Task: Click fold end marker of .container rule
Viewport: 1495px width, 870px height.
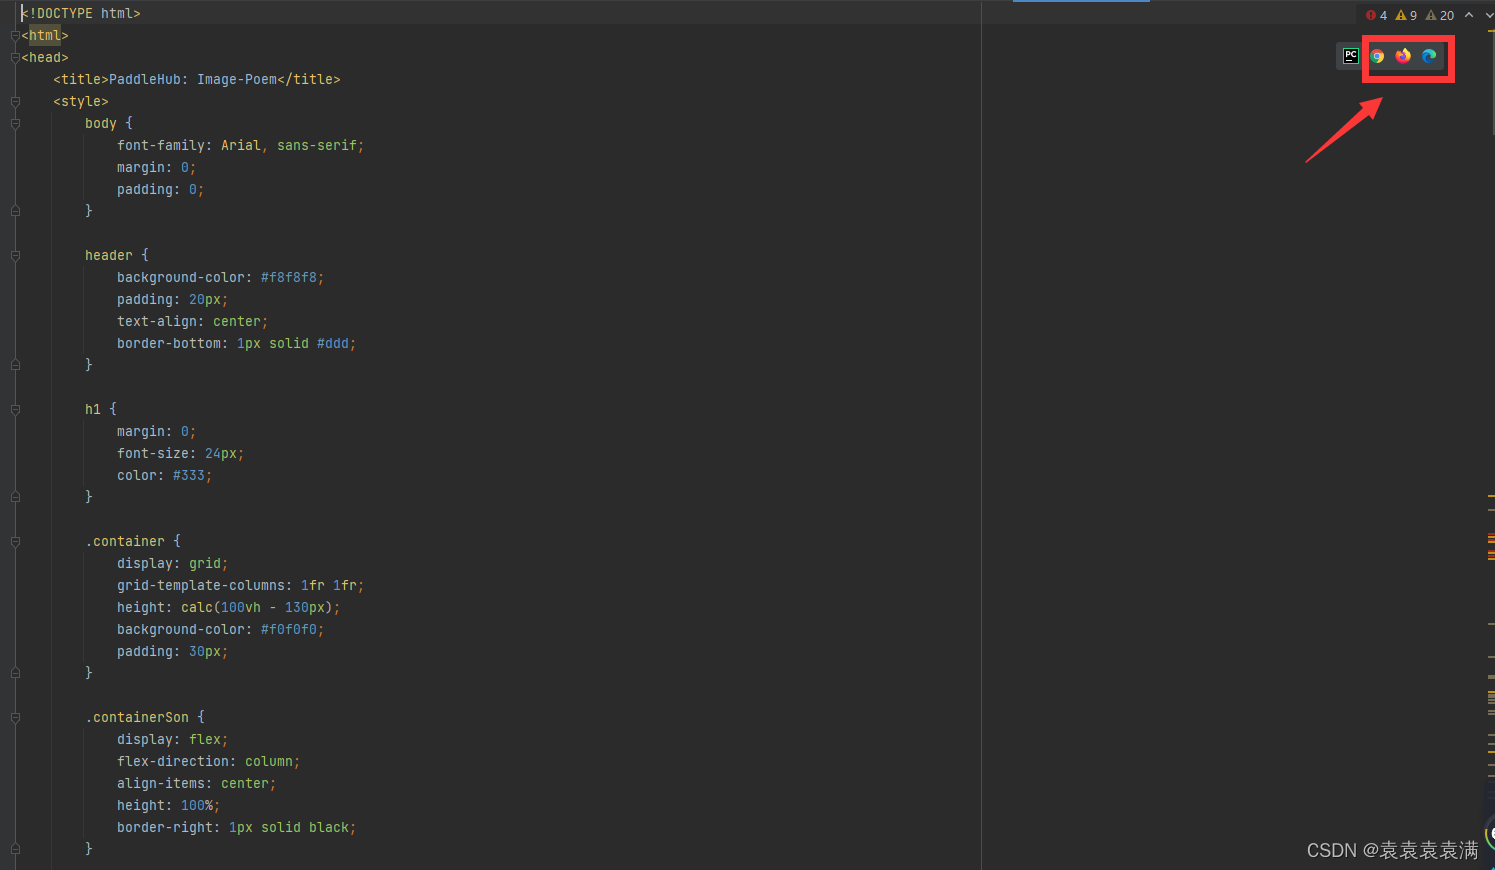Action: coord(15,673)
